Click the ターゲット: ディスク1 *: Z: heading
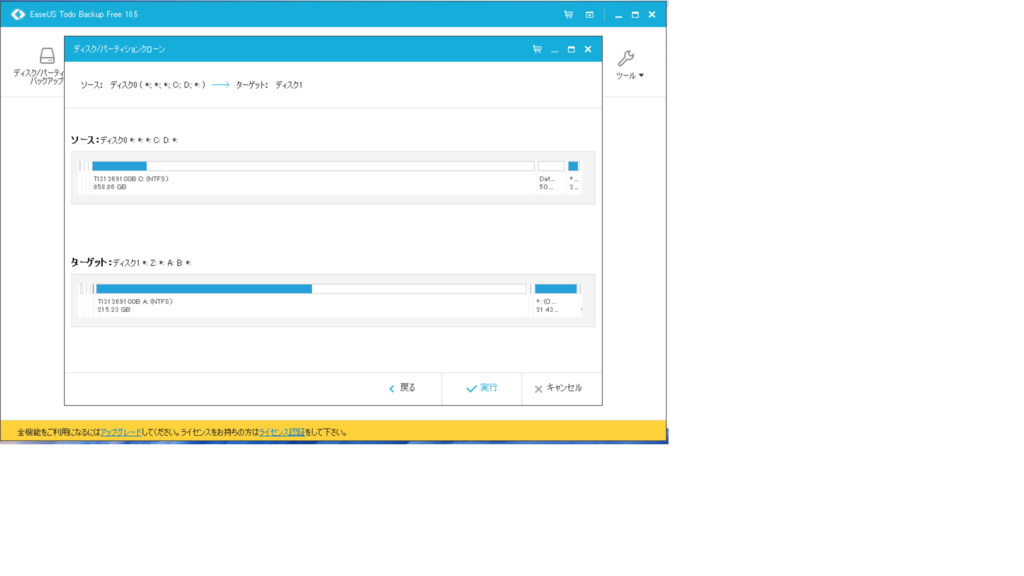 131,263
